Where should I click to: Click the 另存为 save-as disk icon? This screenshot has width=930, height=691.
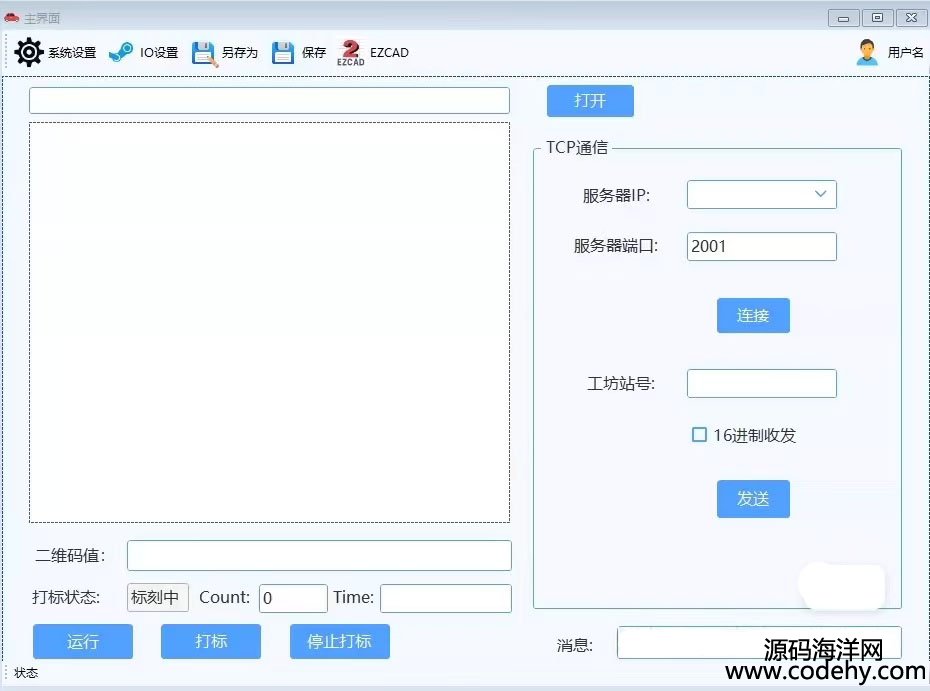(204, 53)
